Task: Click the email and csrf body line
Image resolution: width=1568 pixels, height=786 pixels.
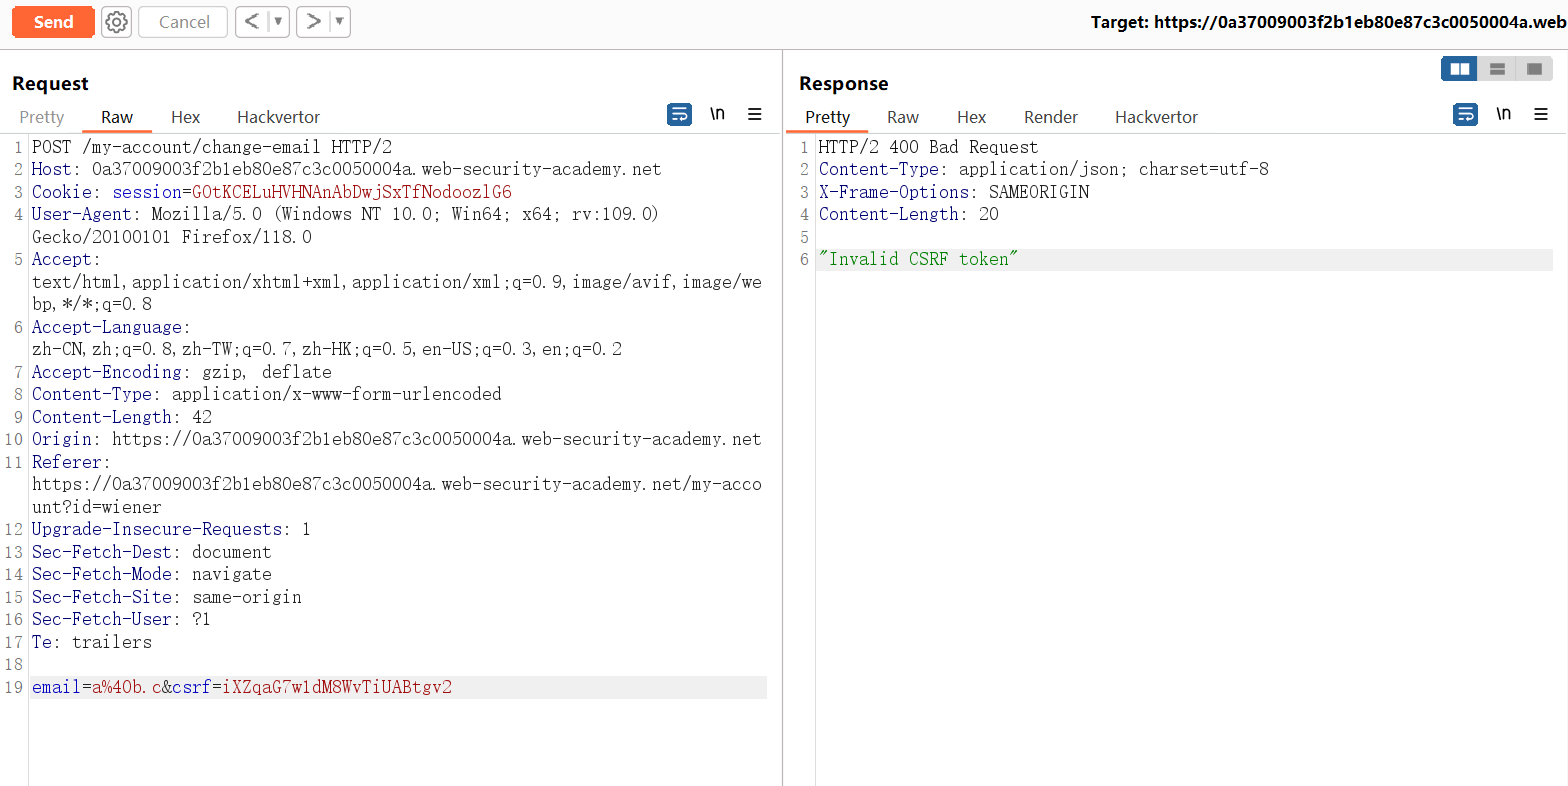Action: click(x=242, y=687)
